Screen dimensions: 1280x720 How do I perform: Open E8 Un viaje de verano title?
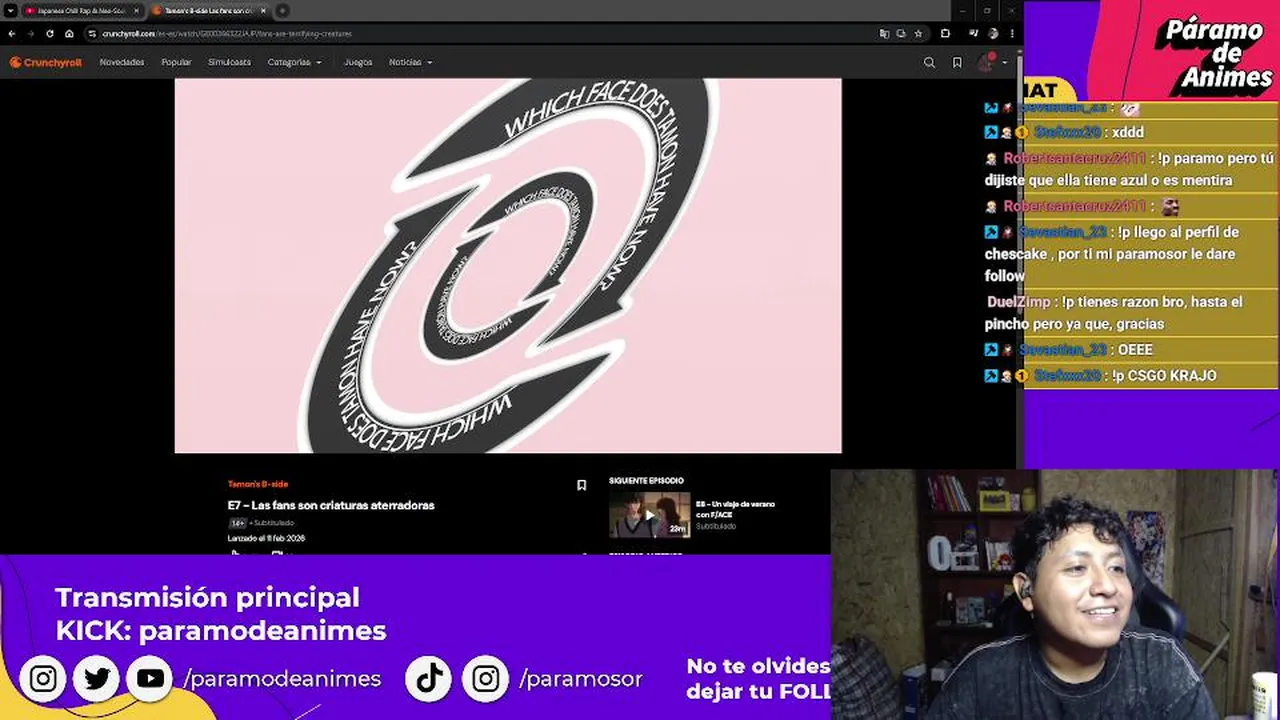(x=735, y=509)
